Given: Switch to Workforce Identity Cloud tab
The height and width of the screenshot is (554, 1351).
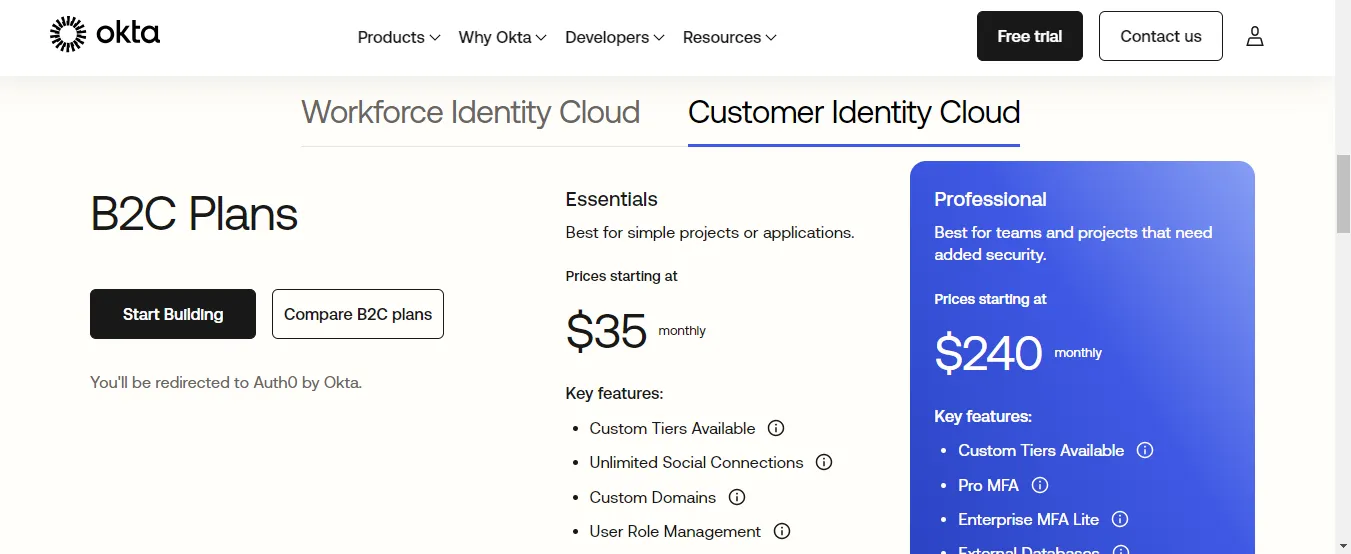Looking at the screenshot, I should point(471,112).
